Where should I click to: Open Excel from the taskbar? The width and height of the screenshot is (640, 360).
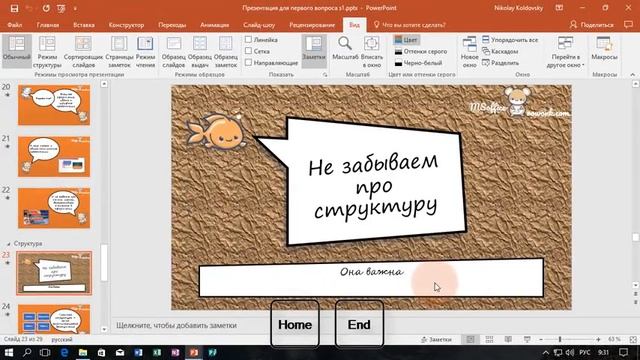[157, 352]
